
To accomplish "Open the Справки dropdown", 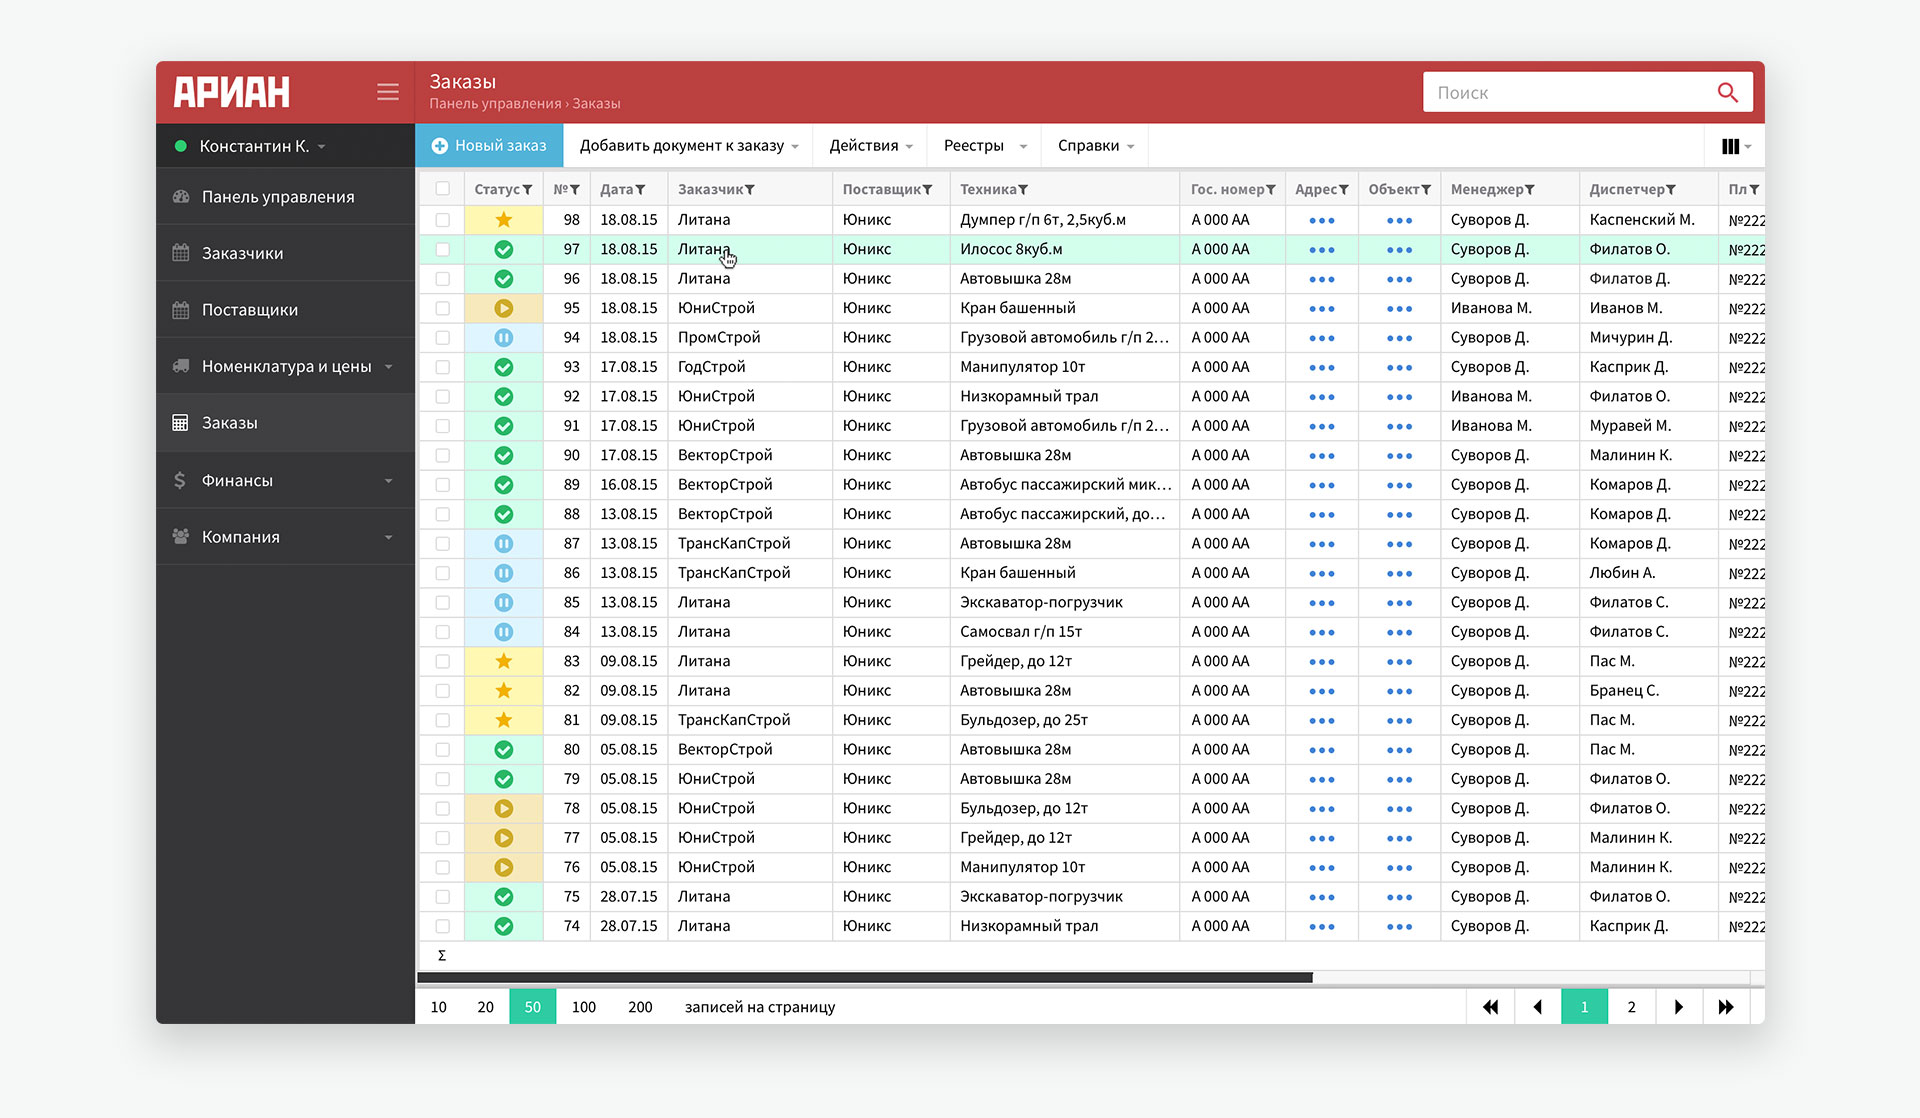I will pyautogui.click(x=1095, y=146).
